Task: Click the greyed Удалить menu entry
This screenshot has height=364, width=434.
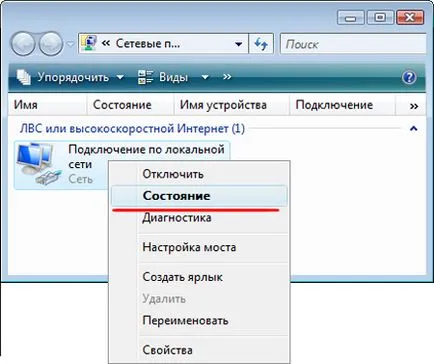Action: point(199,299)
